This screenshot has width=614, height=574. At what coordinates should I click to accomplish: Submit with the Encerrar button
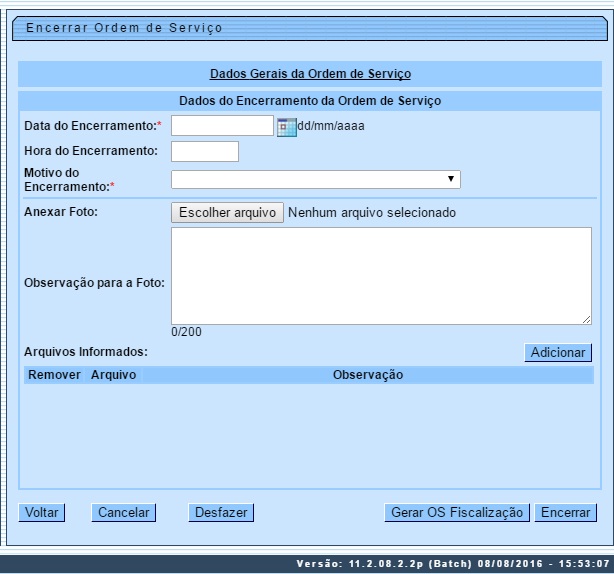coord(565,512)
